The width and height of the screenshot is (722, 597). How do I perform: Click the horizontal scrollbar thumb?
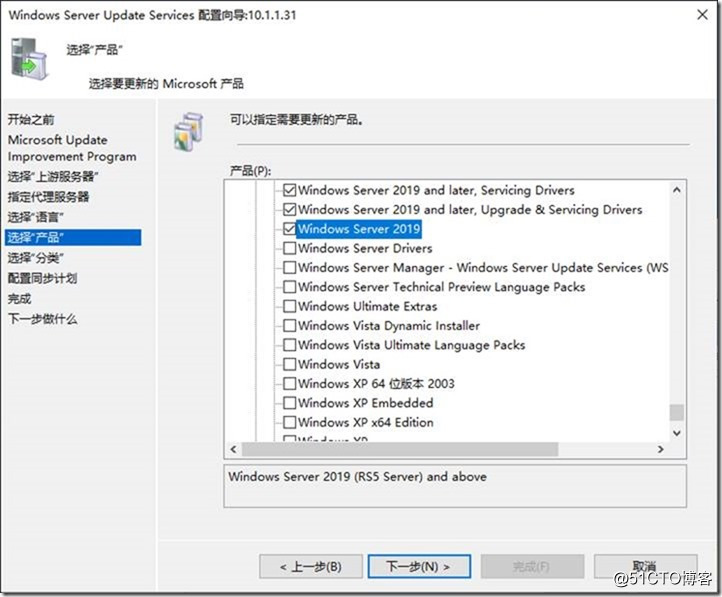[x=400, y=449]
